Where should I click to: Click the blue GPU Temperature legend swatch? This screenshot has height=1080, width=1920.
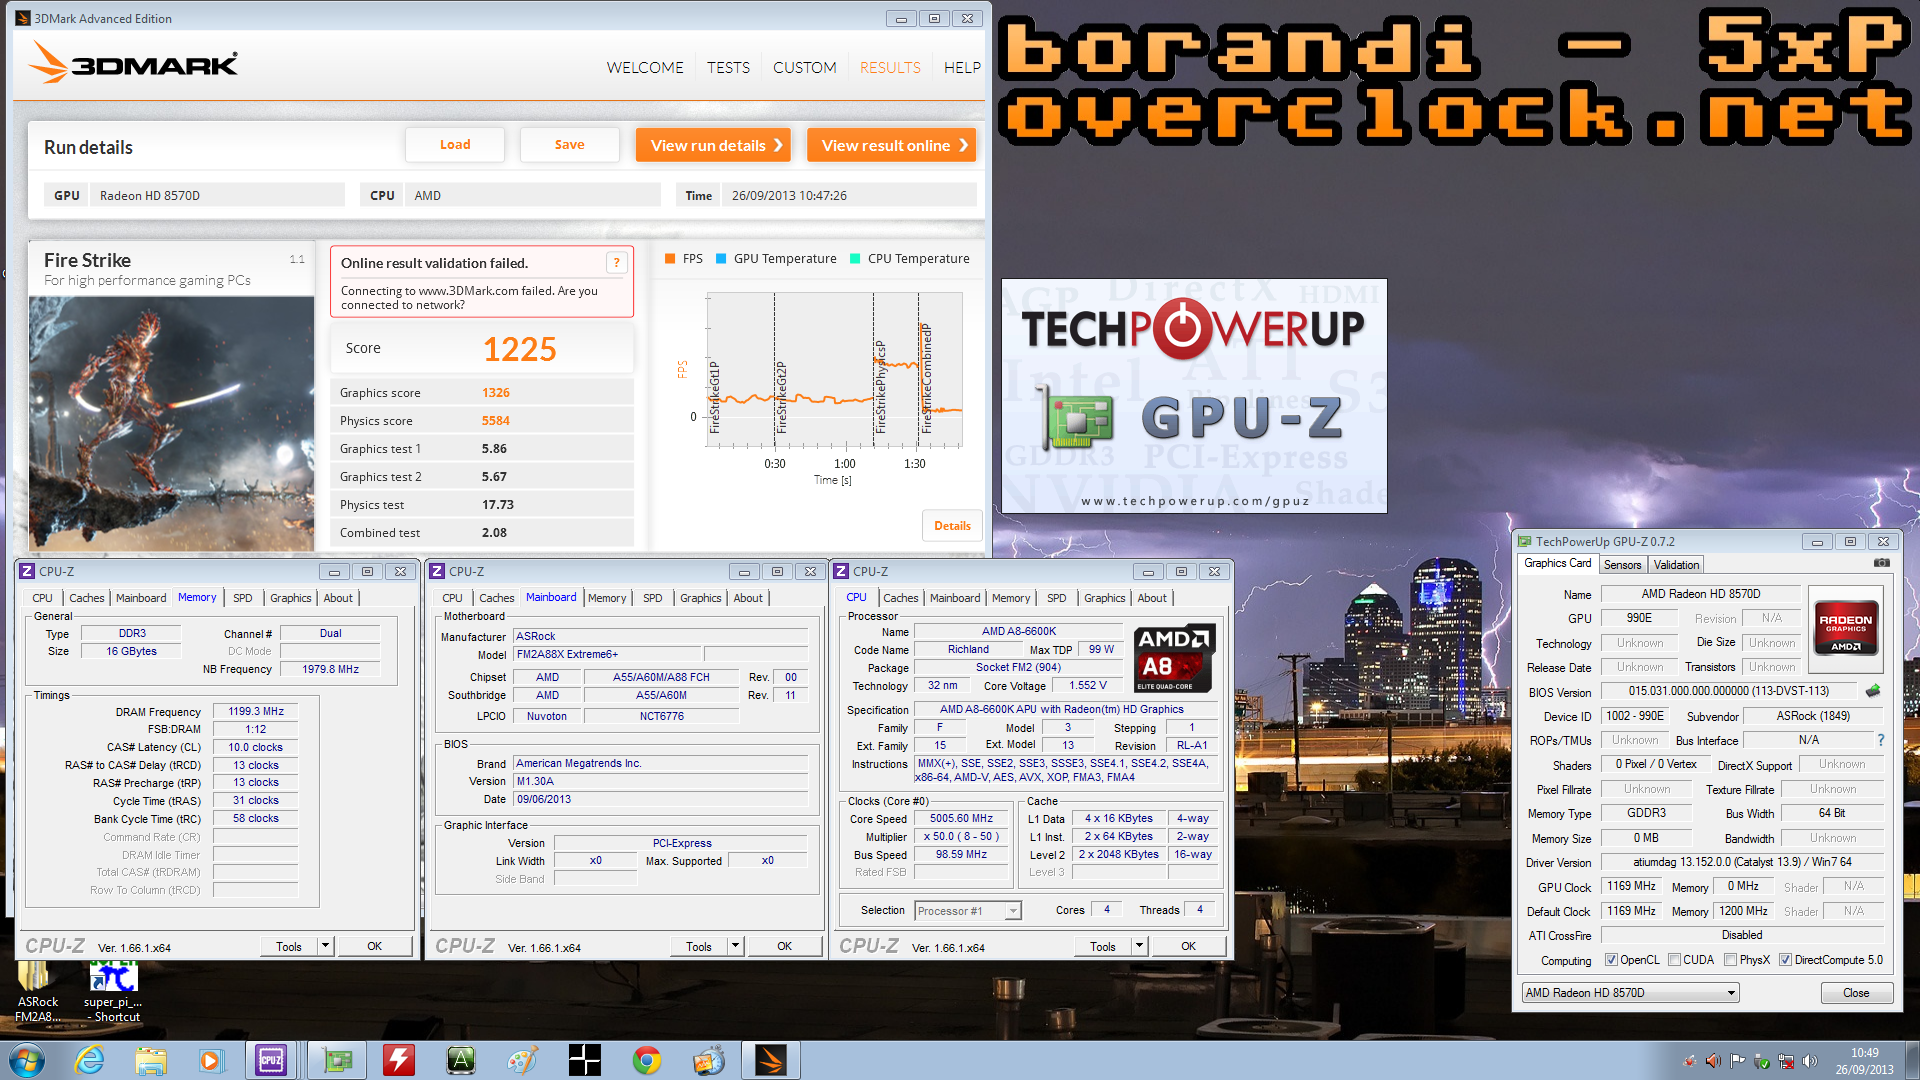[721, 259]
